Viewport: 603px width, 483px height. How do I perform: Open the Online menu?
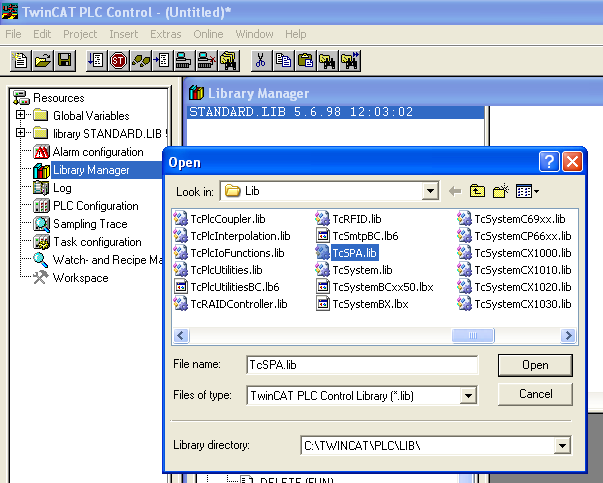208,34
